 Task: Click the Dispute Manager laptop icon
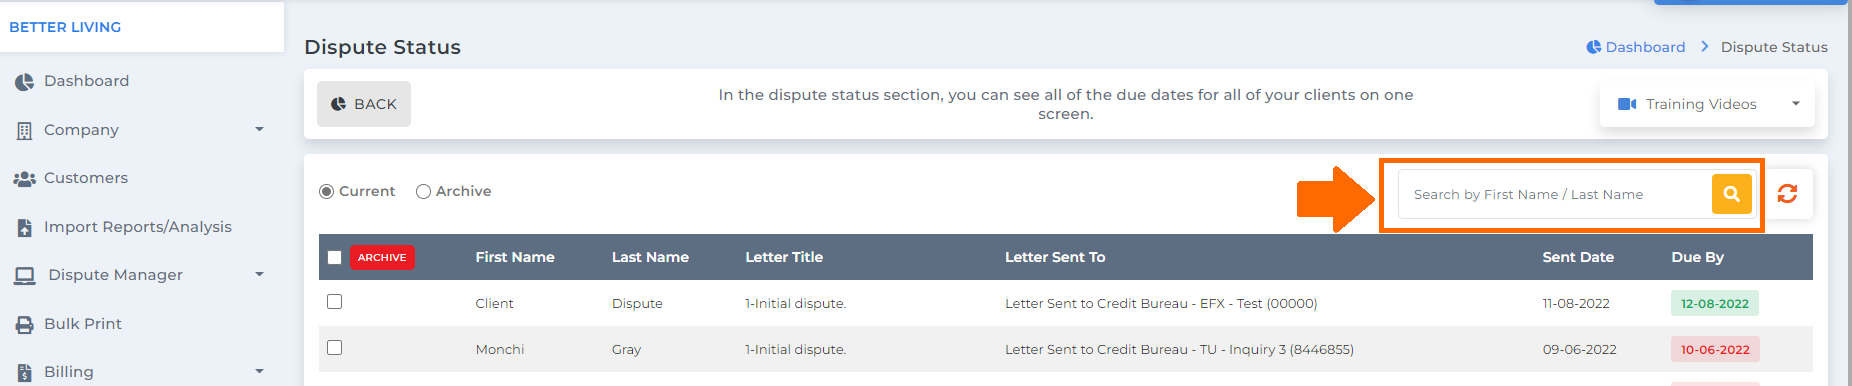tap(25, 276)
